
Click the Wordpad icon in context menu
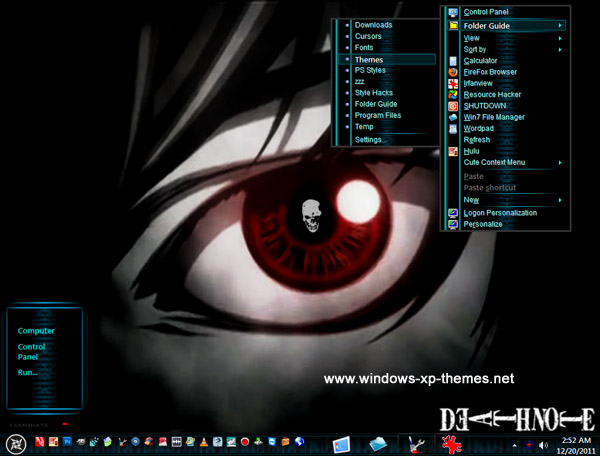tap(453, 129)
